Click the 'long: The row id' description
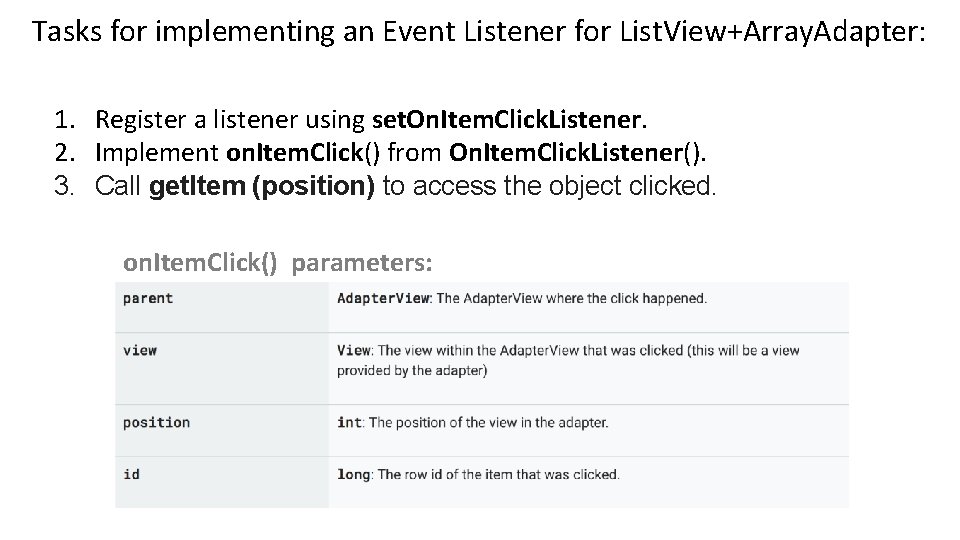The height and width of the screenshot is (540, 960). 478,474
